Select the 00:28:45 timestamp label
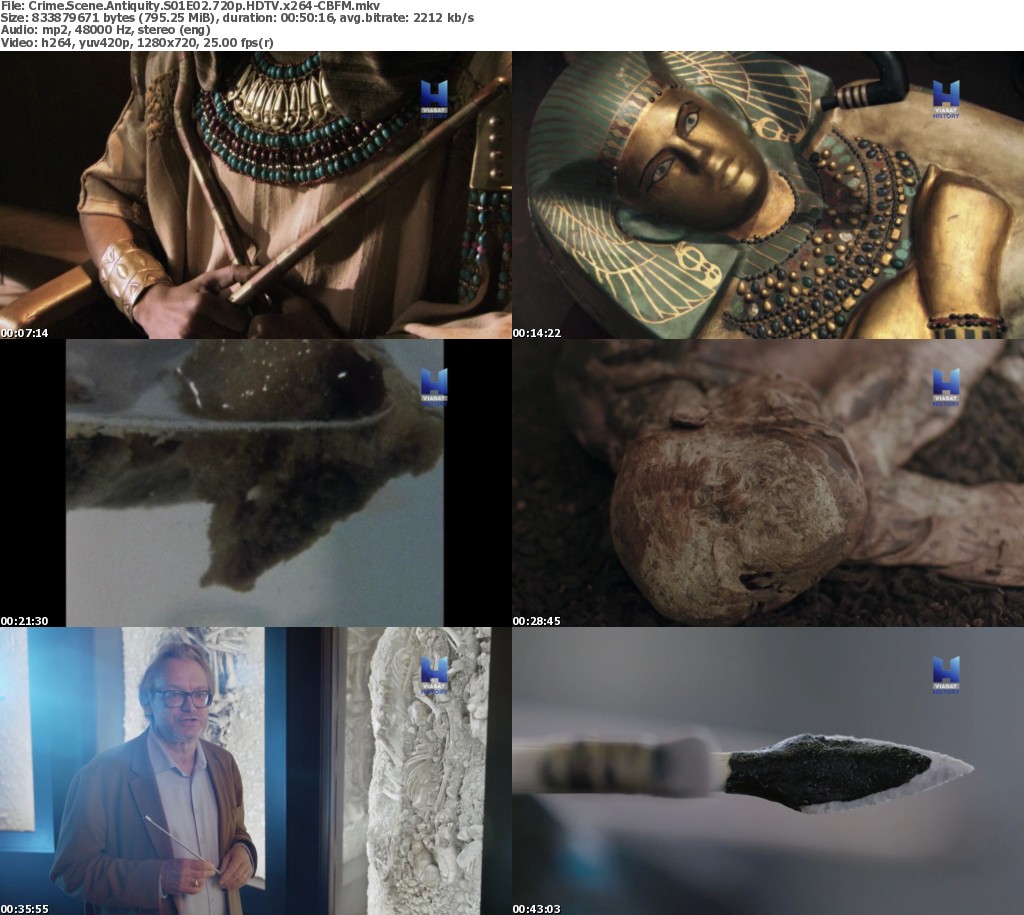 click(x=536, y=620)
